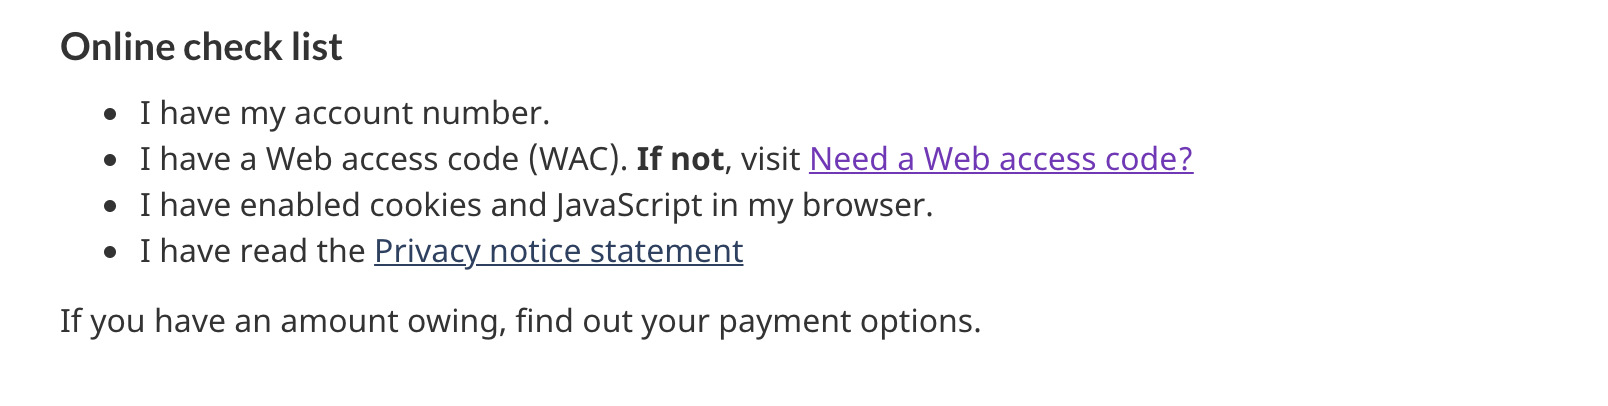
Task: Click the "I have read the" text
Action: [x=252, y=251]
